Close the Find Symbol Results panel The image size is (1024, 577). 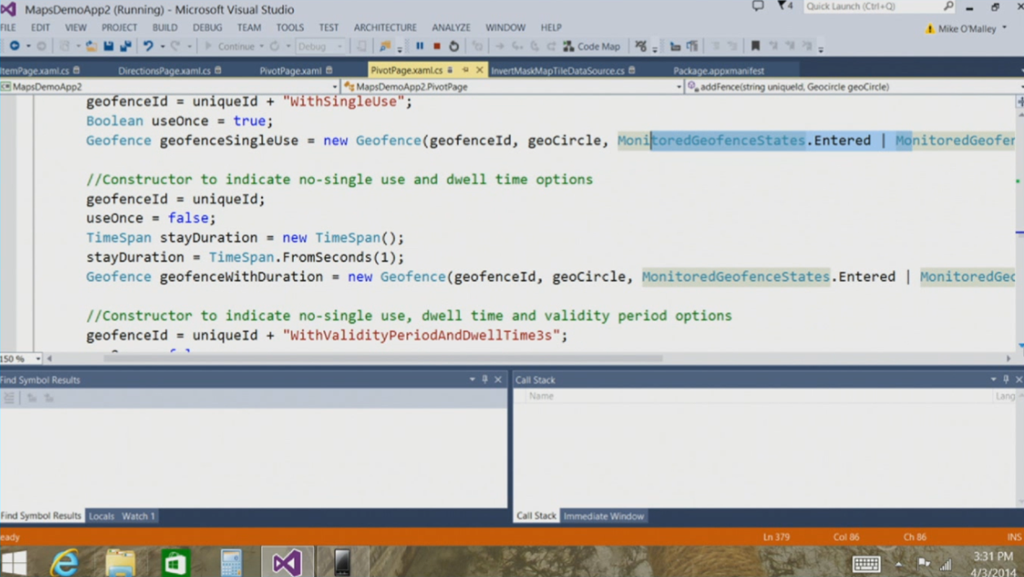(x=498, y=379)
